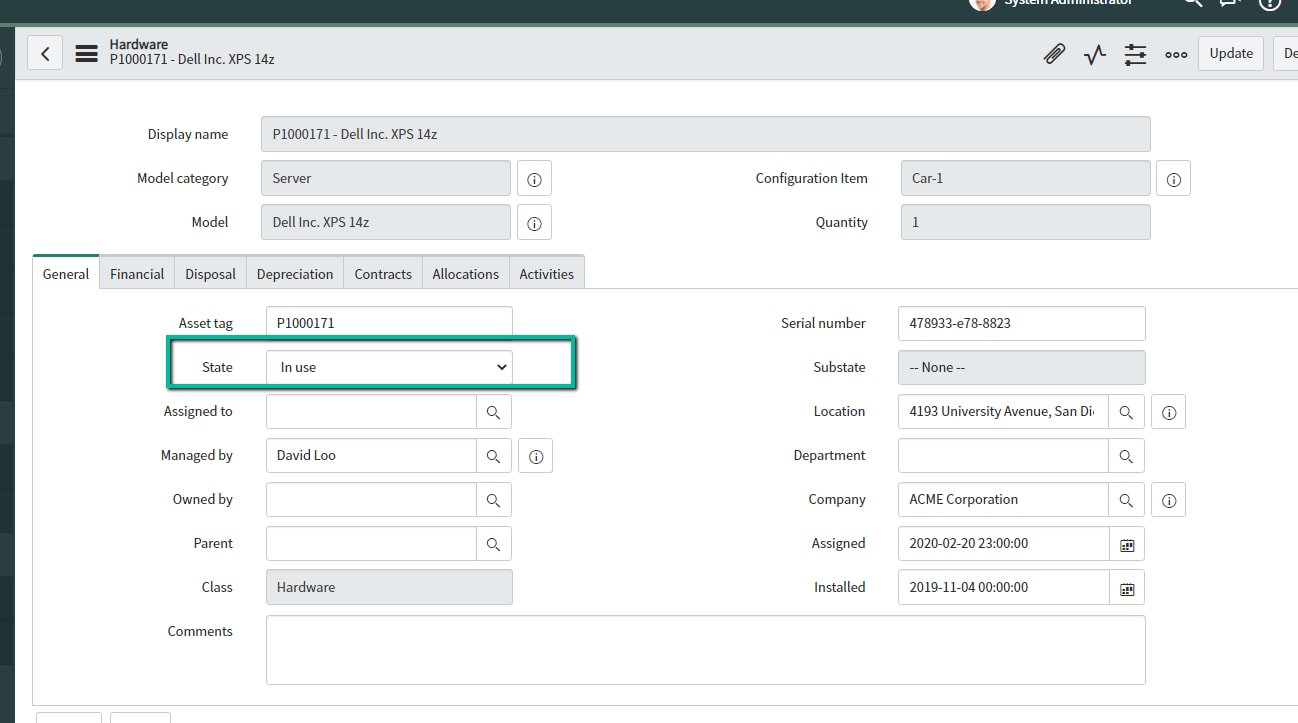Click the Comments text area
Image resolution: width=1298 pixels, height=723 pixels.
[x=705, y=650]
